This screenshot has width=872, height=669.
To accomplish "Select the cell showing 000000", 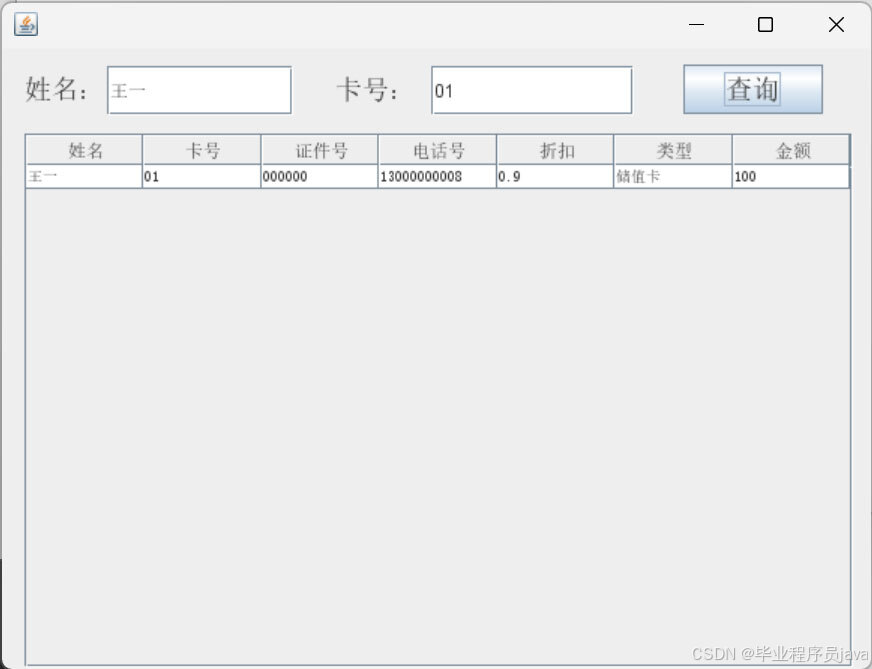I will pos(319,176).
